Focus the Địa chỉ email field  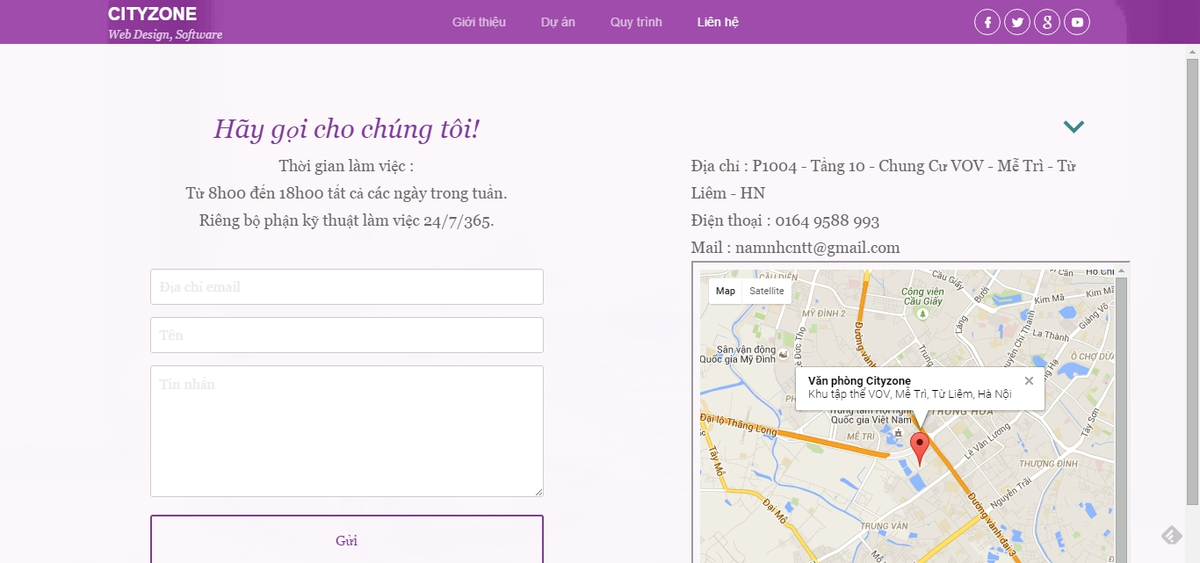point(347,287)
